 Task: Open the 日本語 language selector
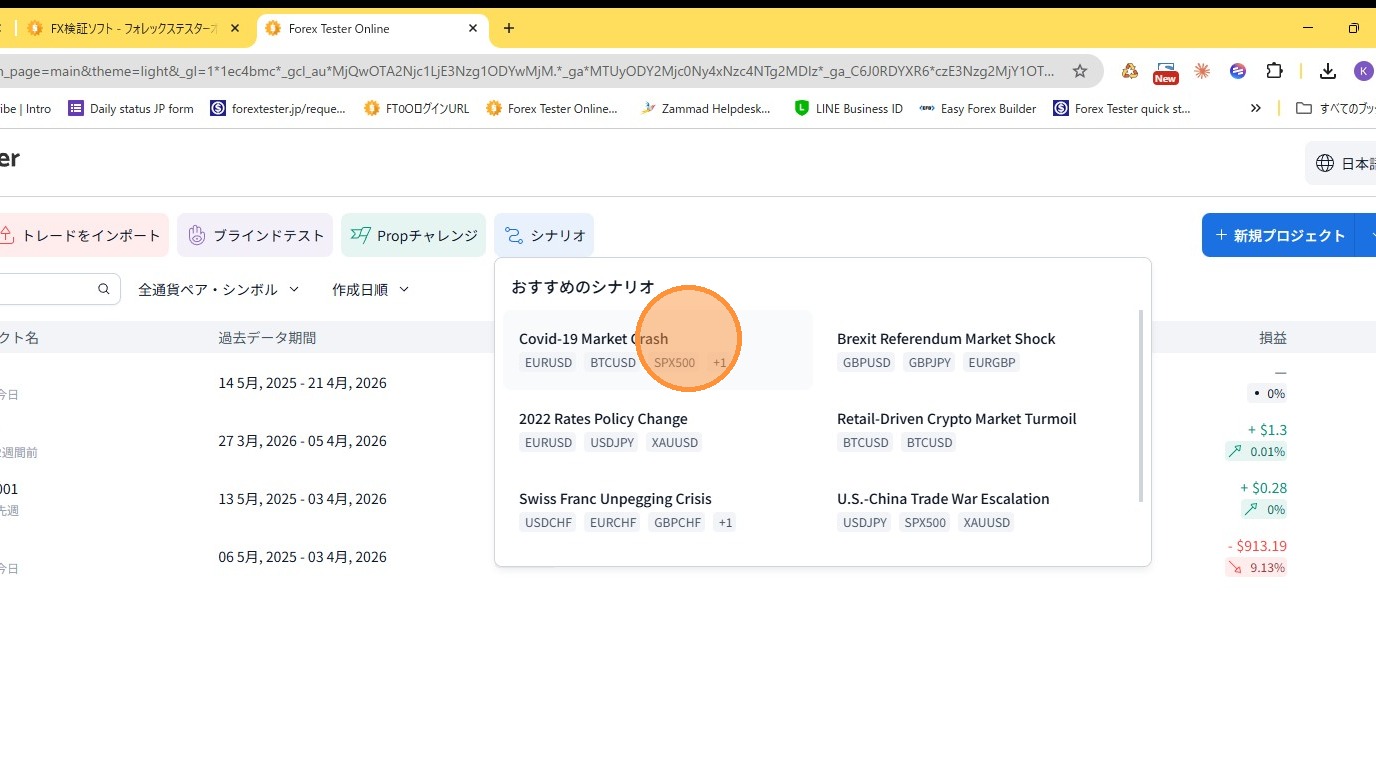tap(1341, 163)
